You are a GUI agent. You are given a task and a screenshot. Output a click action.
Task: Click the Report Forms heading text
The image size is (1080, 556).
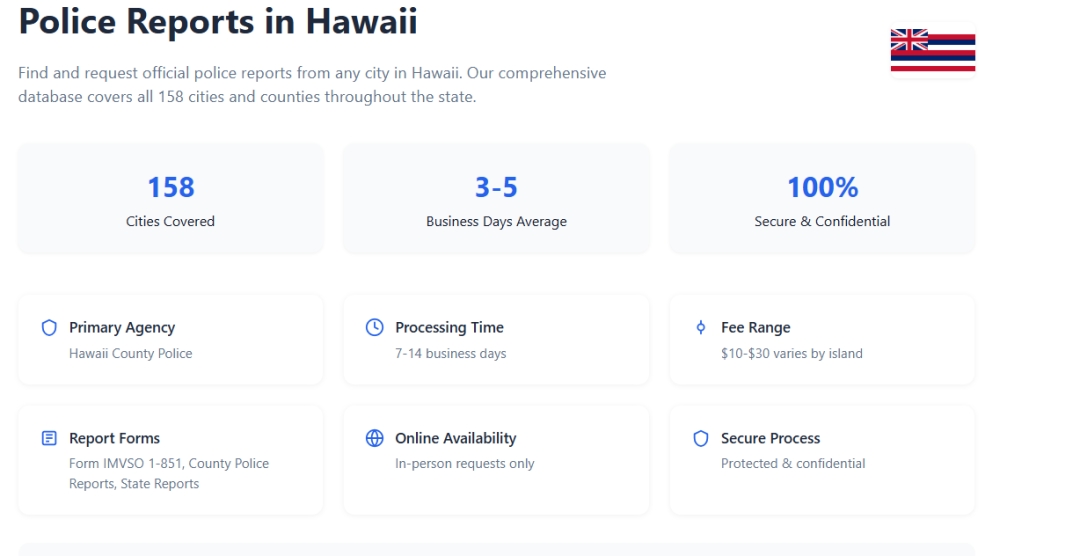coord(114,438)
